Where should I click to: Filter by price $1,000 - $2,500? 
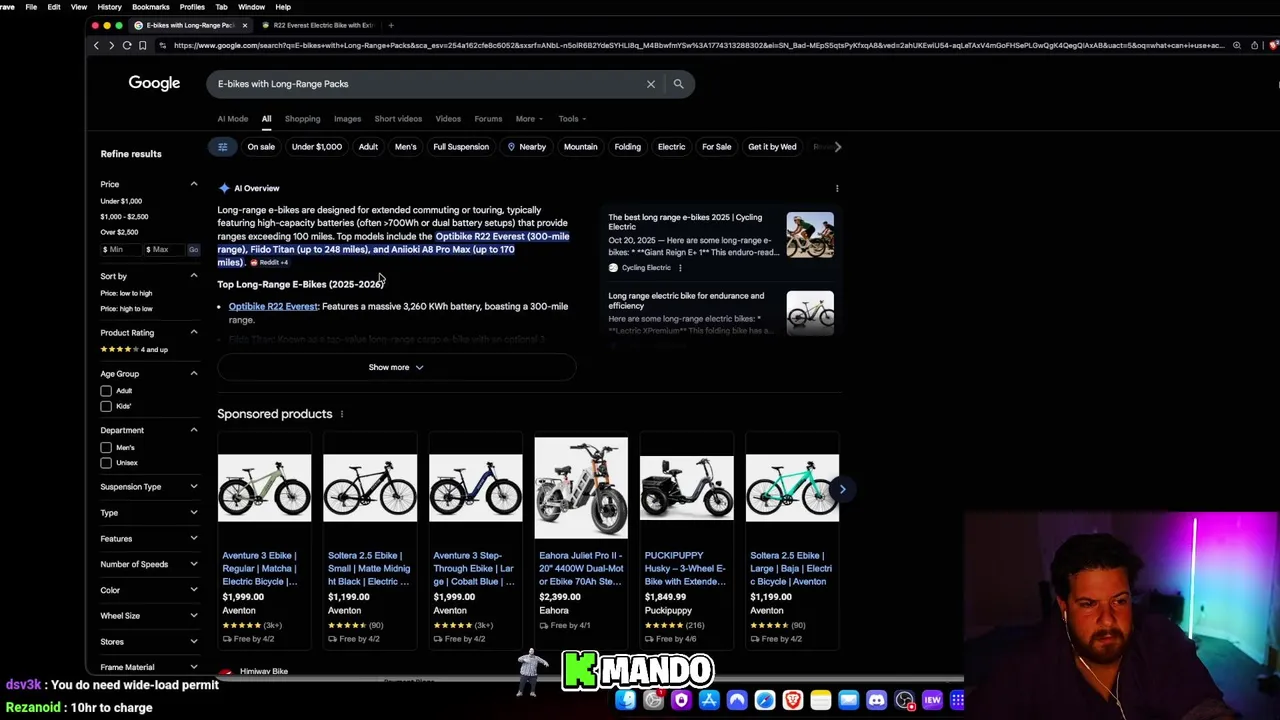pos(124,217)
